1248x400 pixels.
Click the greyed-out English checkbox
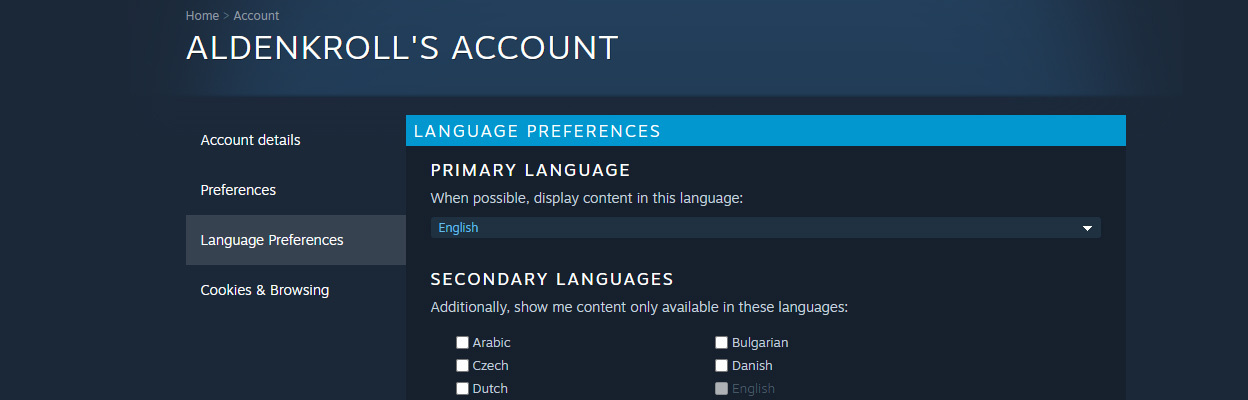[x=721, y=389]
